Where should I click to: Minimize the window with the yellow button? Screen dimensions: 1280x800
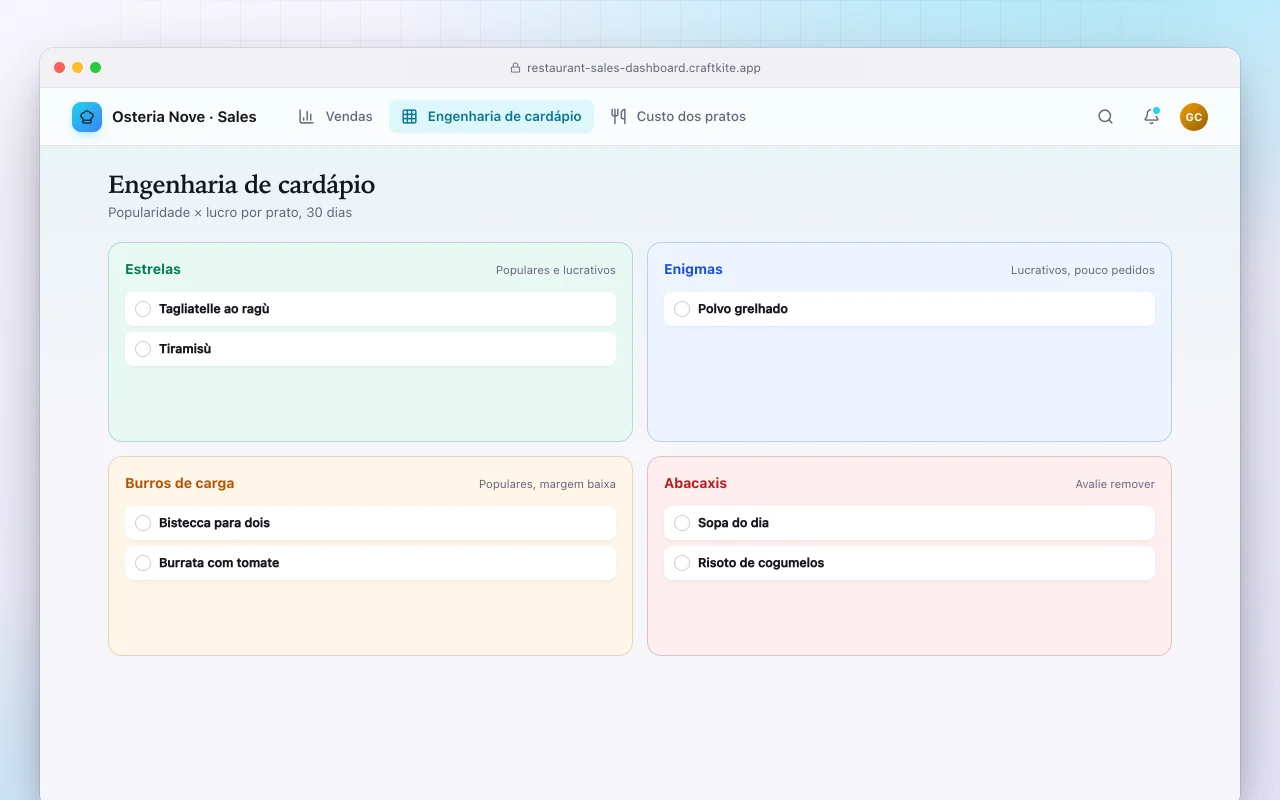point(78,68)
